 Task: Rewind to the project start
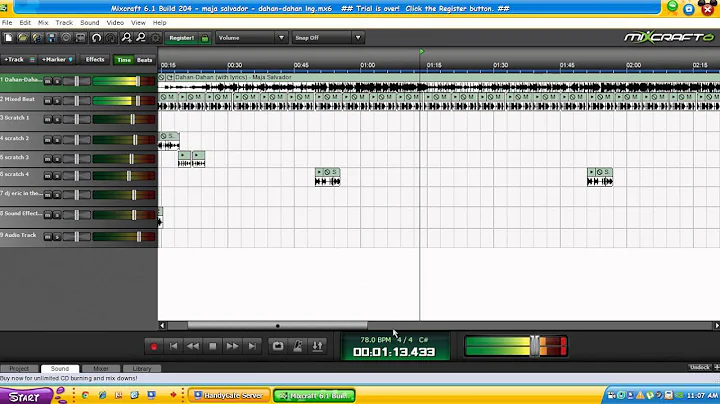point(173,347)
